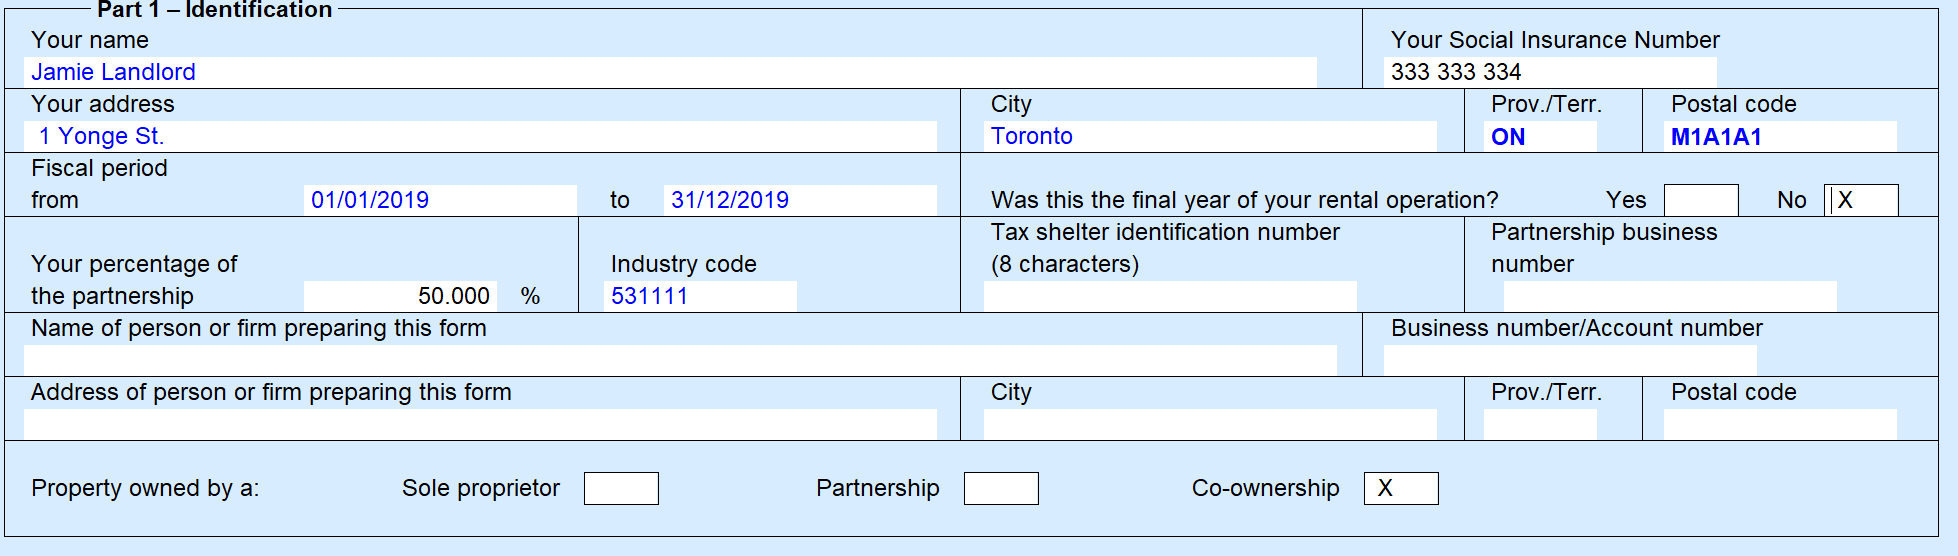The width and height of the screenshot is (1958, 556).
Task: Select the Tax shelter identification number field
Action: pyautogui.click(x=1170, y=296)
